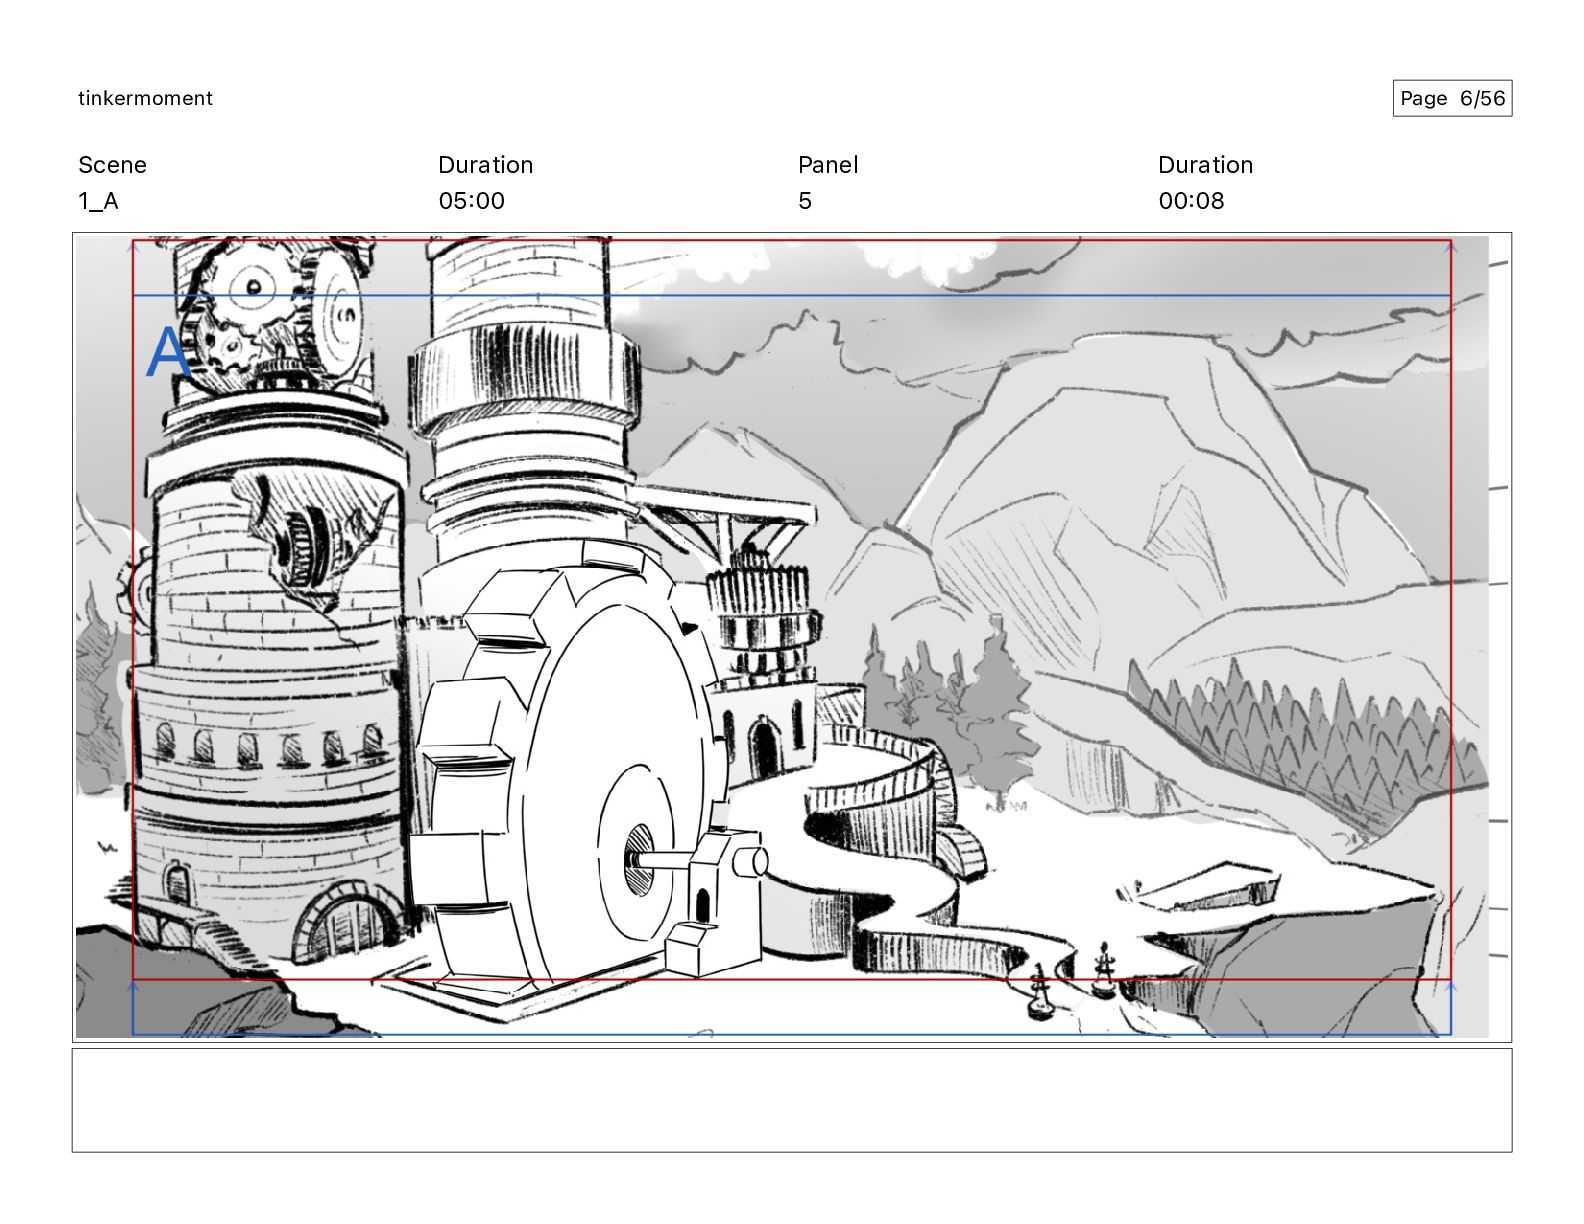Click the panel duration value '00:08'
1584x1224 pixels.
(1191, 201)
